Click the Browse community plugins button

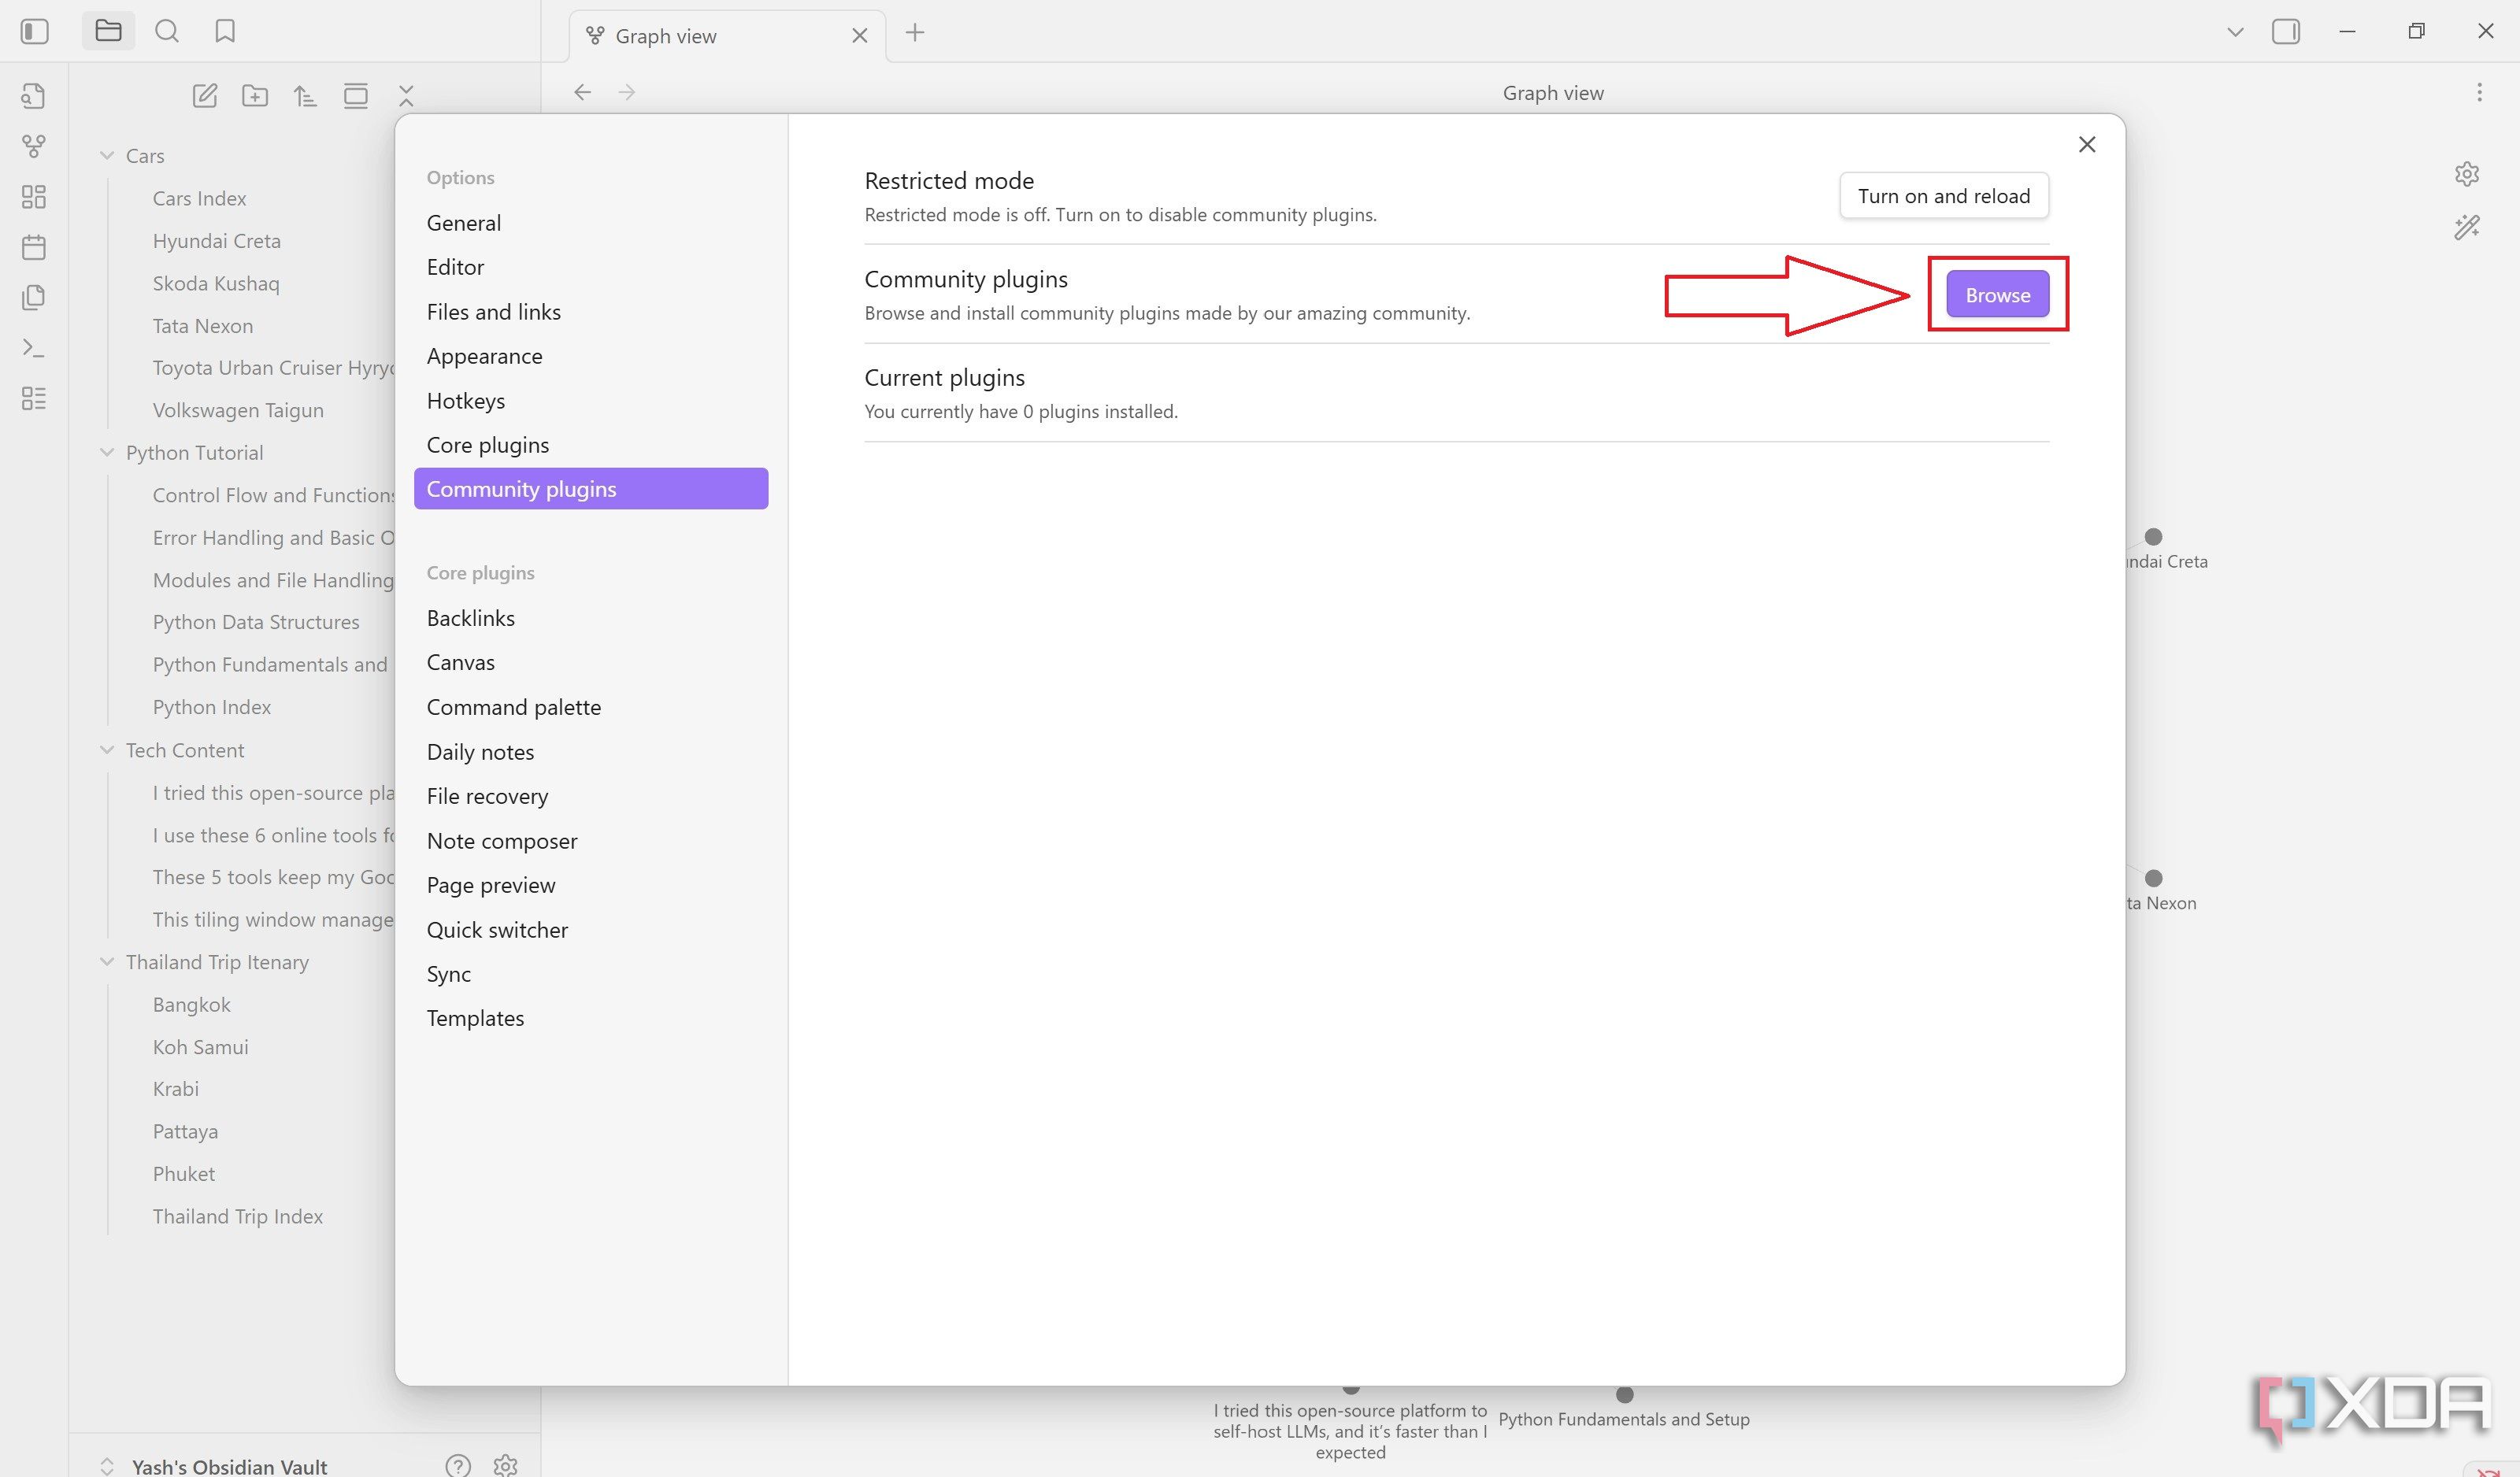point(1997,295)
